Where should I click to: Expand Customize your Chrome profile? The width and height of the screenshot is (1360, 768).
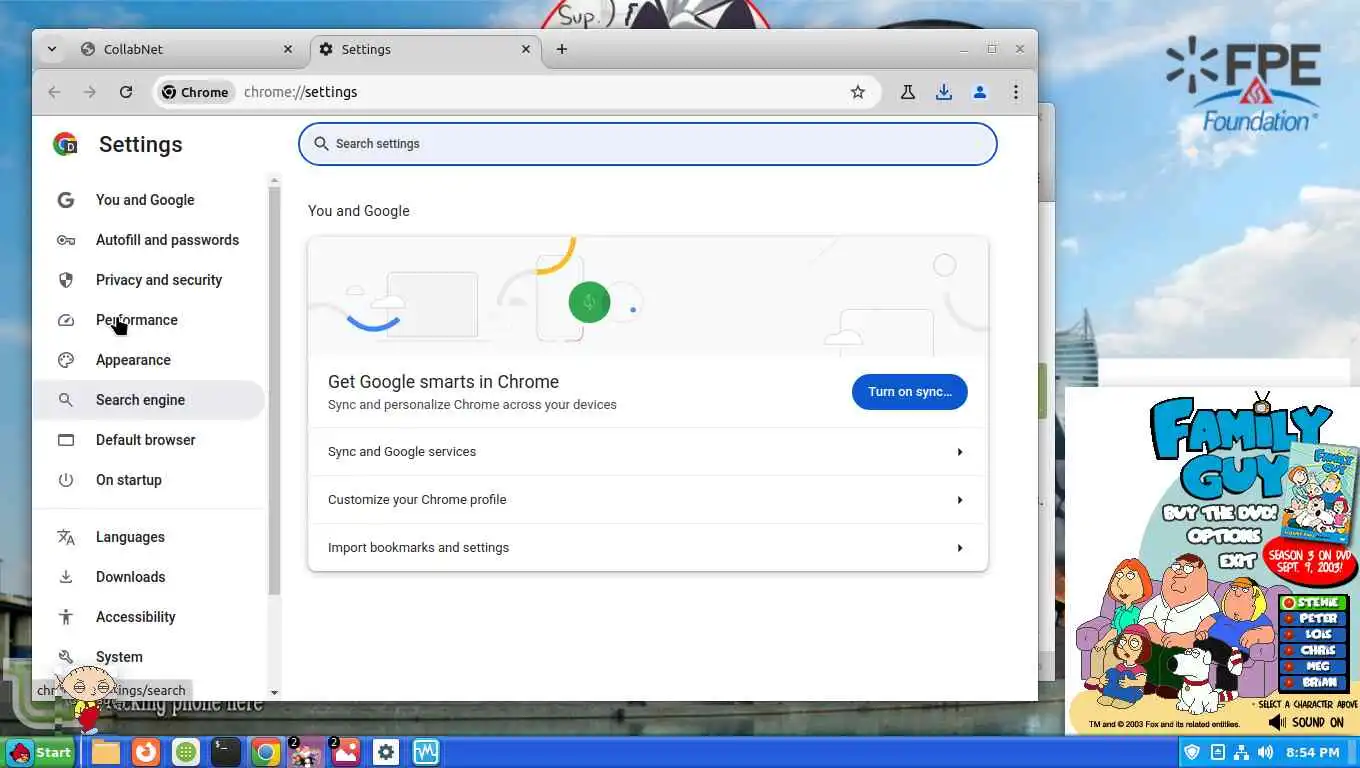648,500
